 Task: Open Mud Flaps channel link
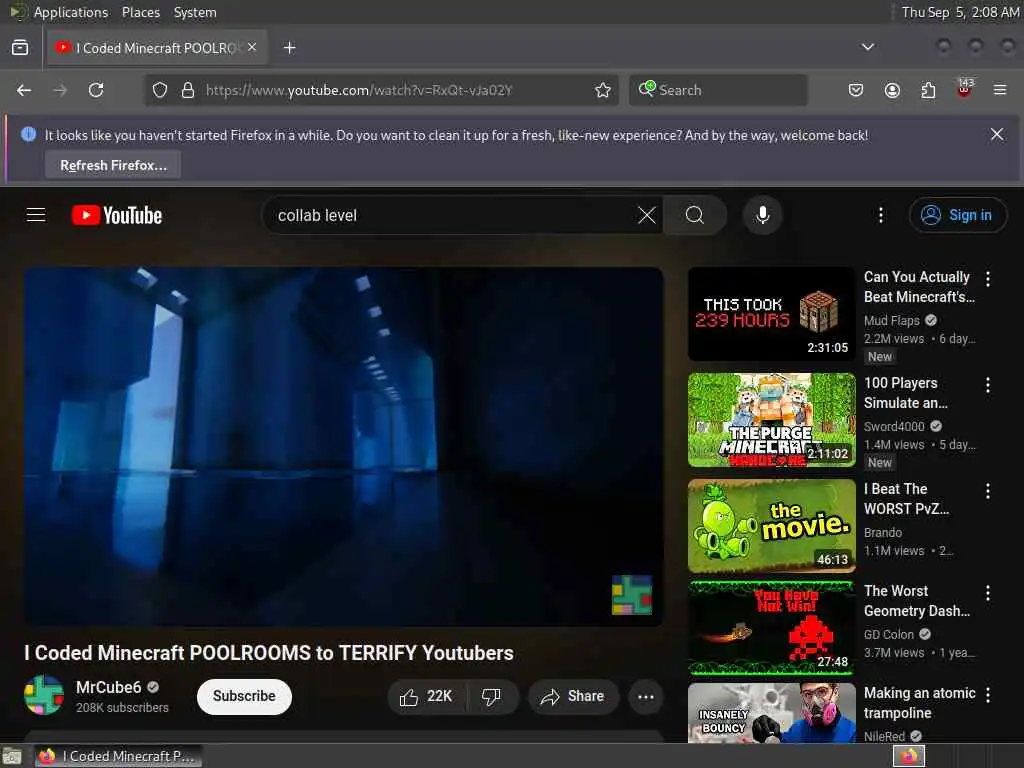tap(891, 321)
